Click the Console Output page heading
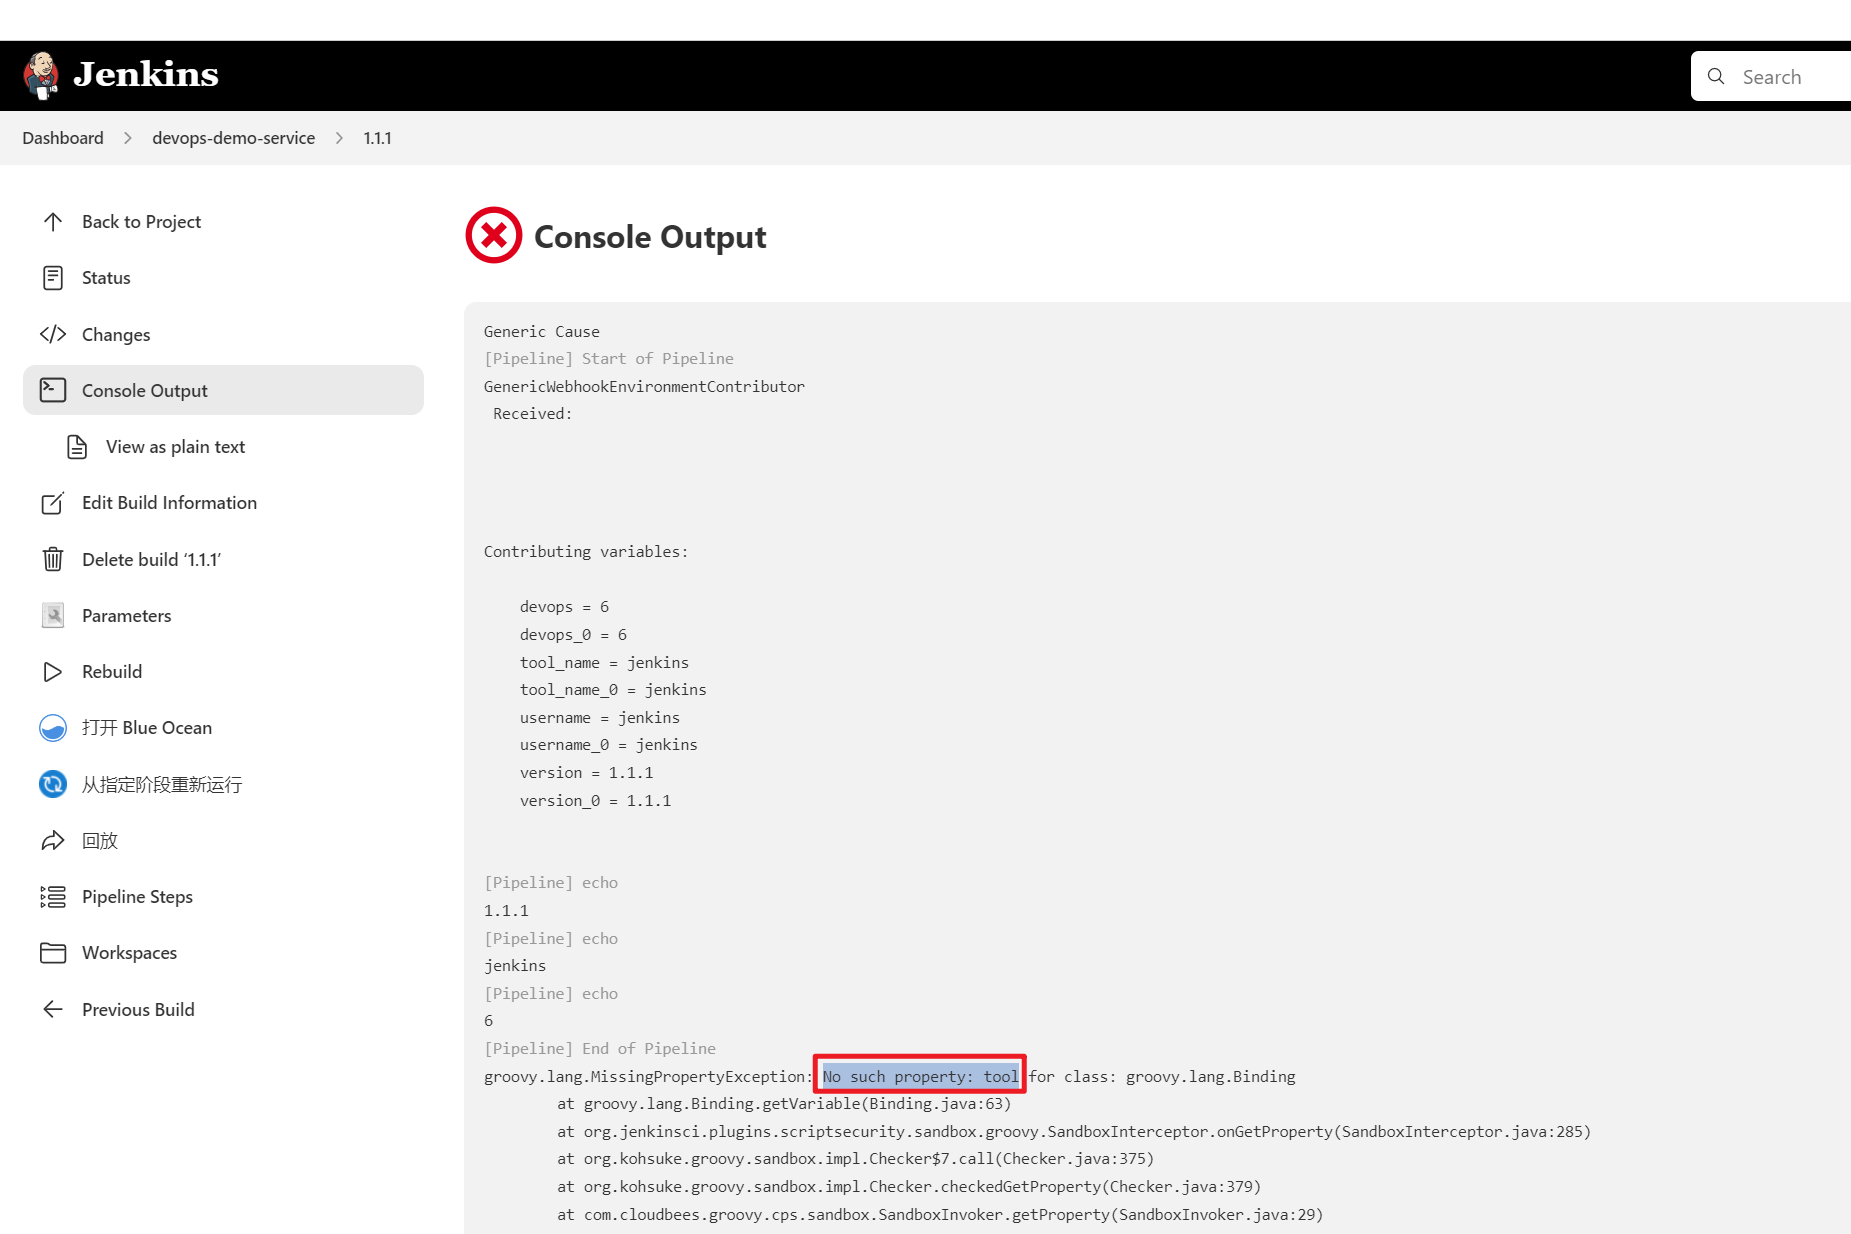1851x1234 pixels. point(650,237)
